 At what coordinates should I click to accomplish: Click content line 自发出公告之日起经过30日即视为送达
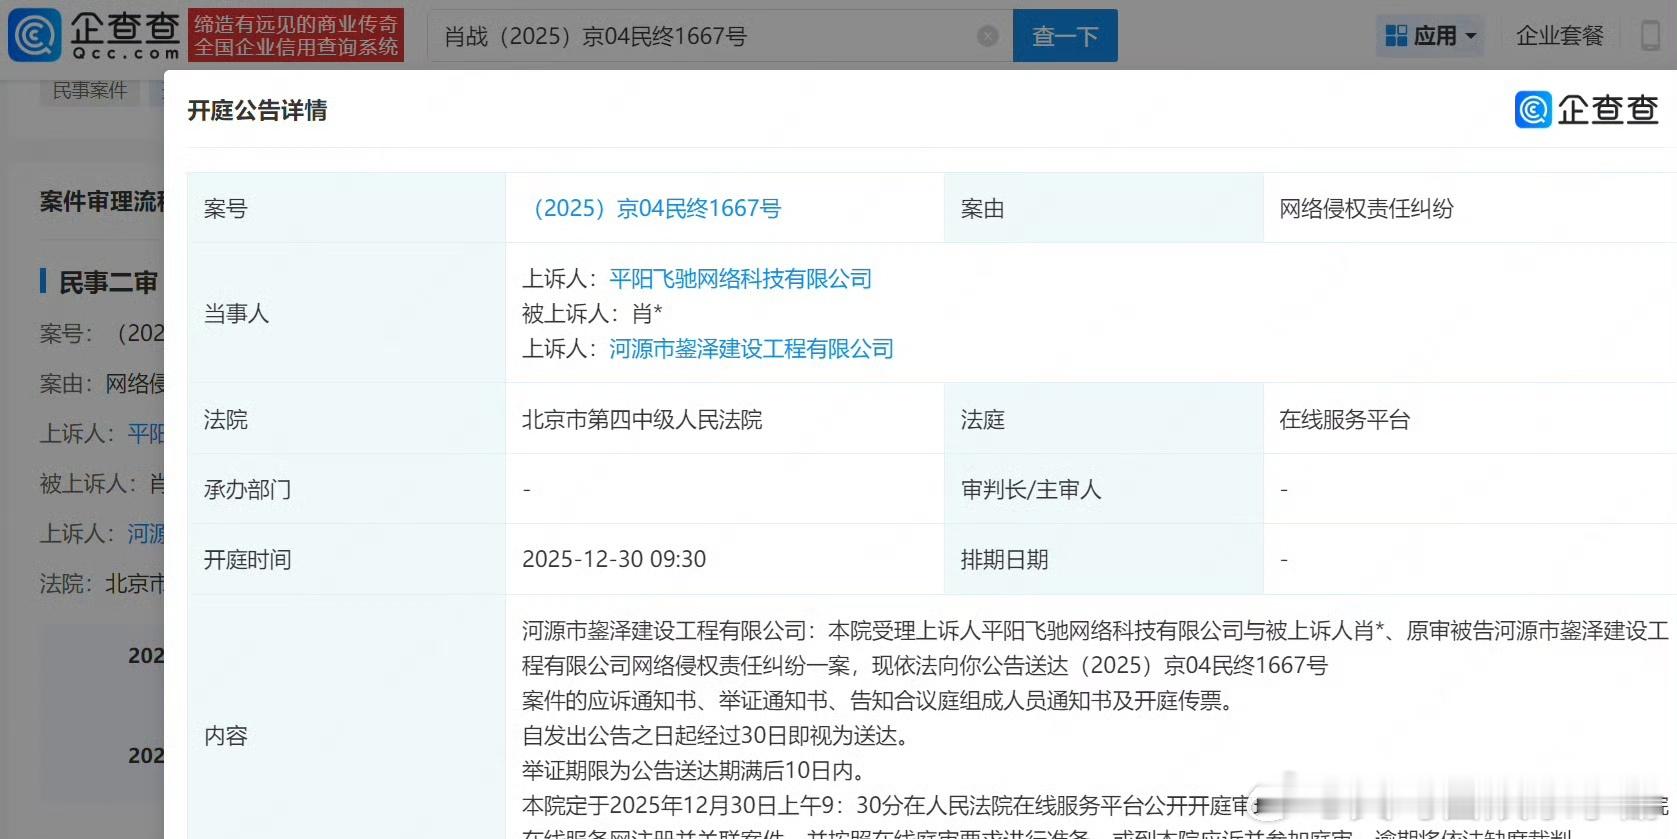coord(715,736)
